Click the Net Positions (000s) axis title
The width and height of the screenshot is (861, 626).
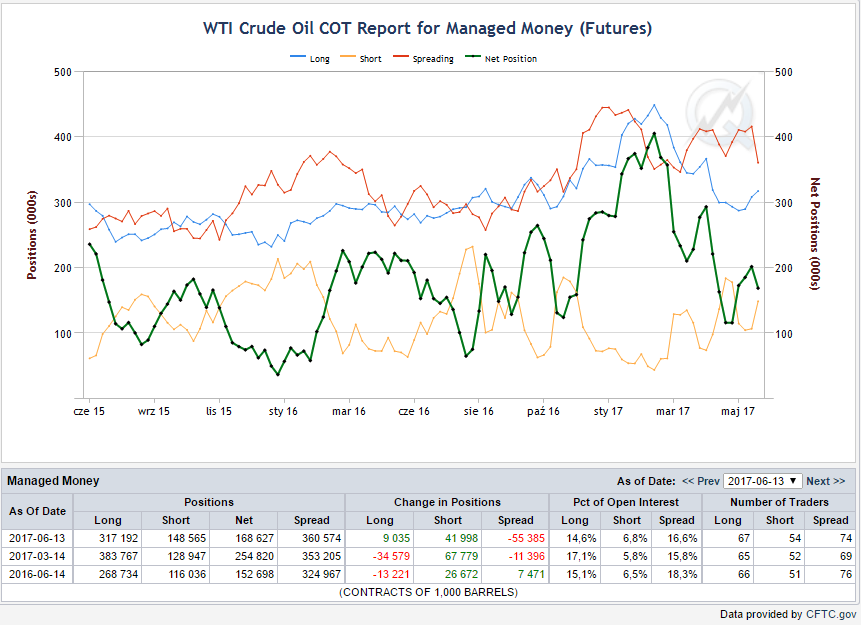coord(815,234)
